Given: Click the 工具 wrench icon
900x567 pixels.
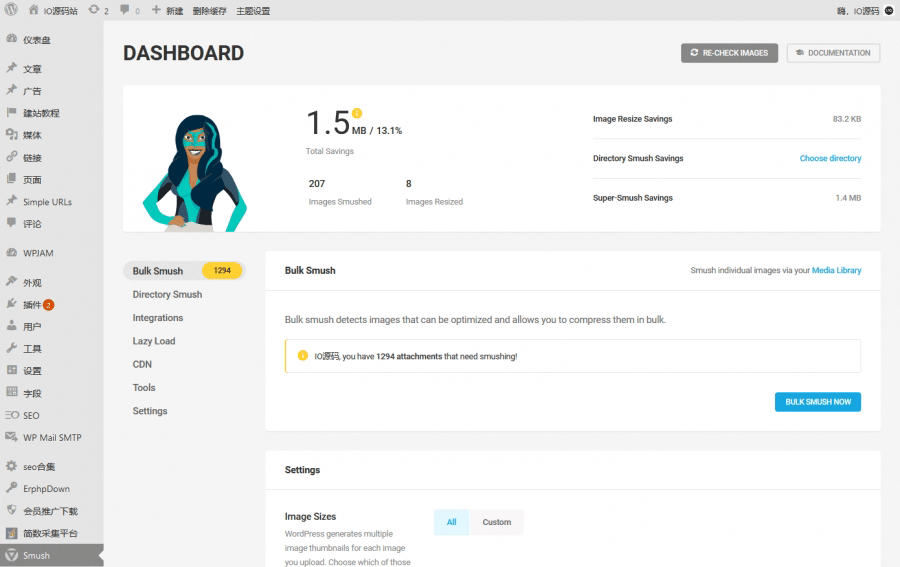Looking at the screenshot, I should click(11, 348).
